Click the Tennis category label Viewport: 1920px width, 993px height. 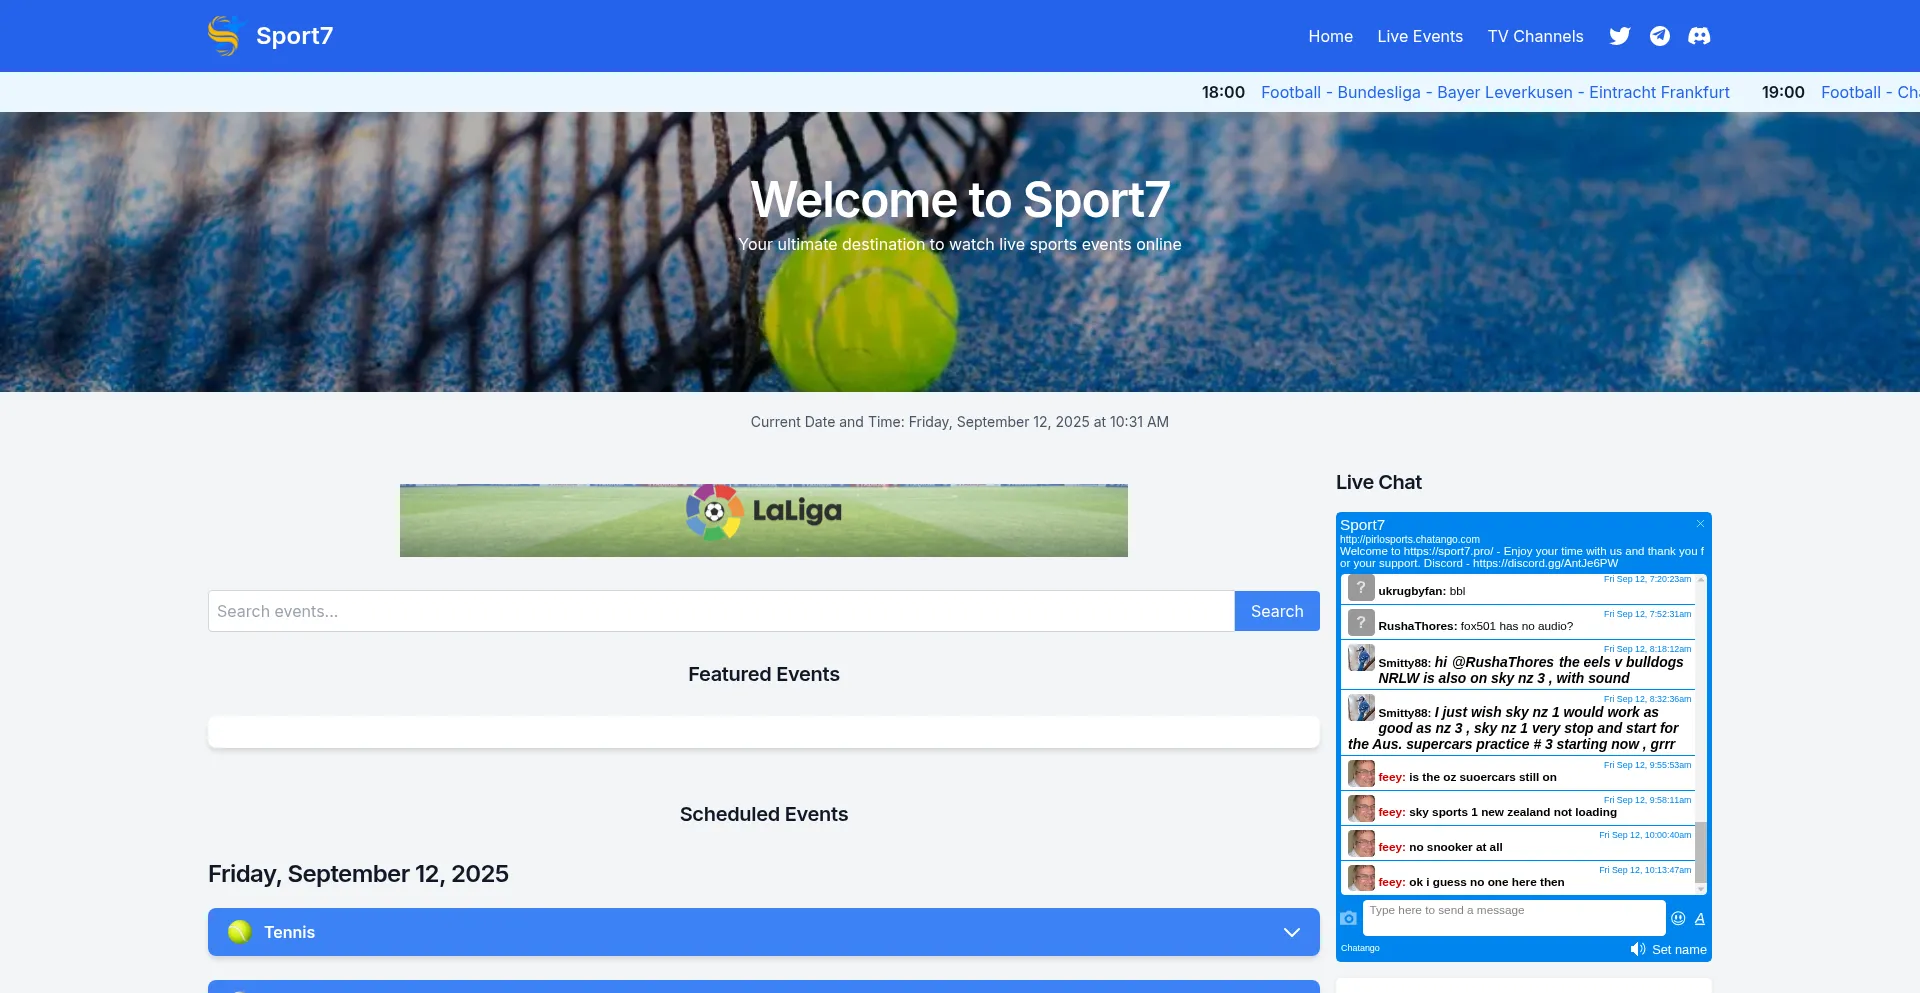(x=289, y=932)
